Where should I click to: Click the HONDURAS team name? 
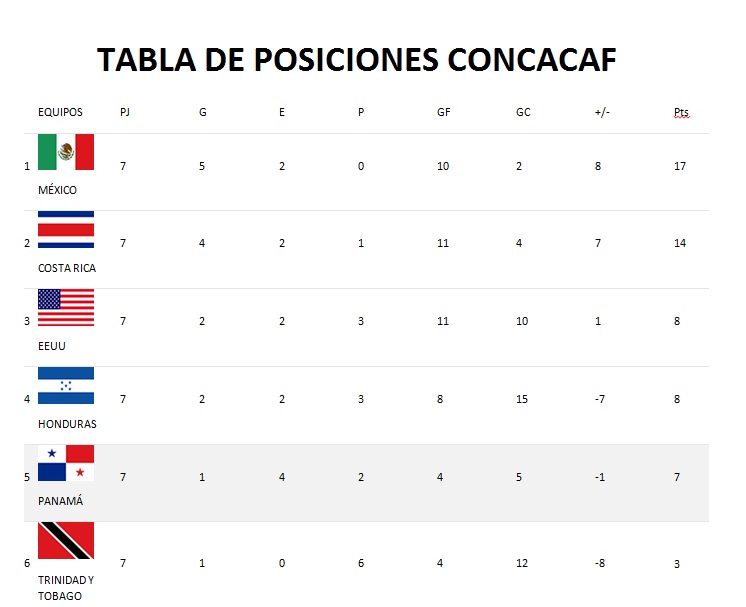pos(67,424)
